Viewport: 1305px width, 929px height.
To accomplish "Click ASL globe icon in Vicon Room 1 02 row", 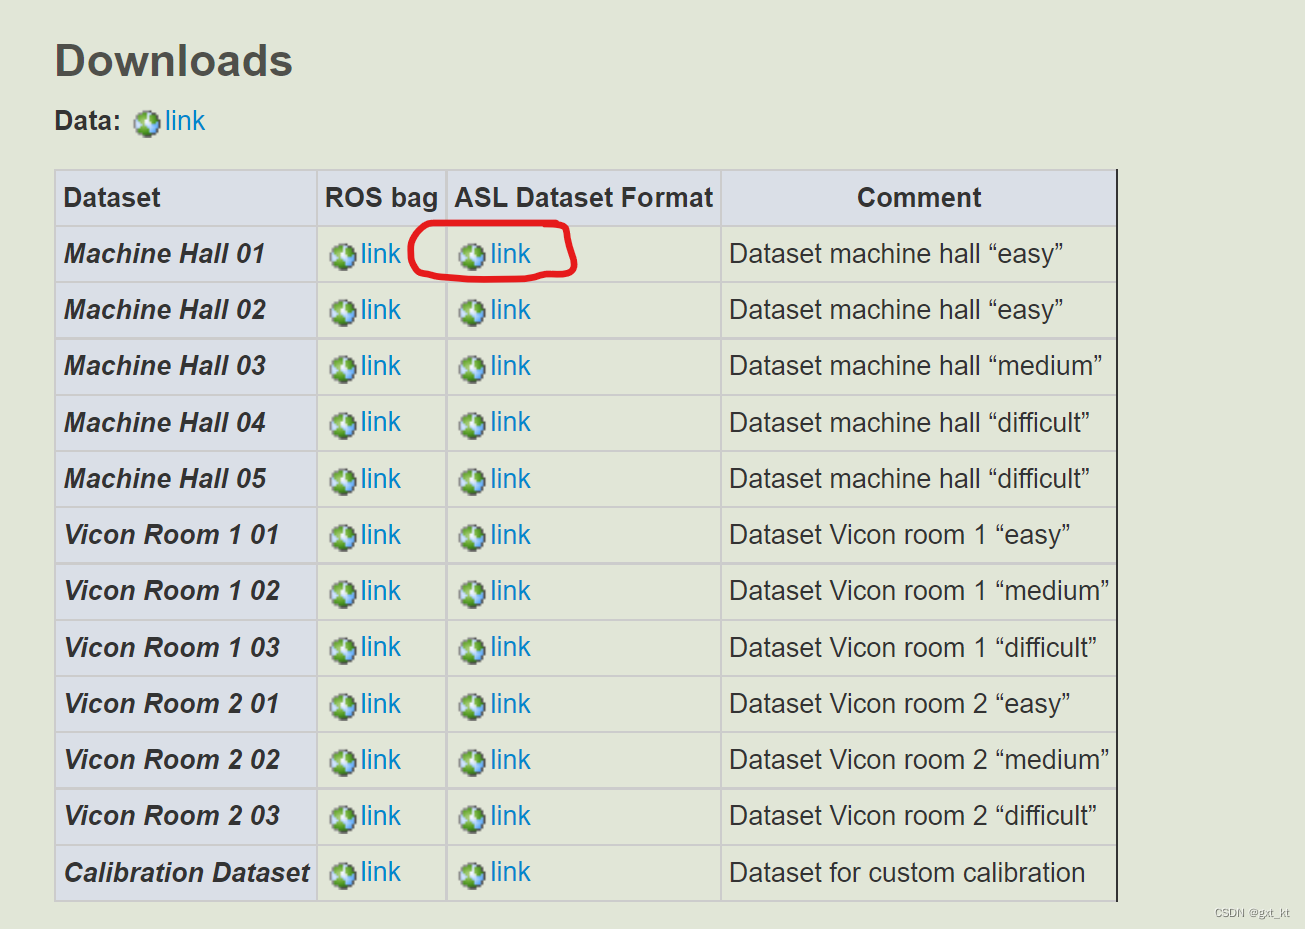I will tap(472, 594).
